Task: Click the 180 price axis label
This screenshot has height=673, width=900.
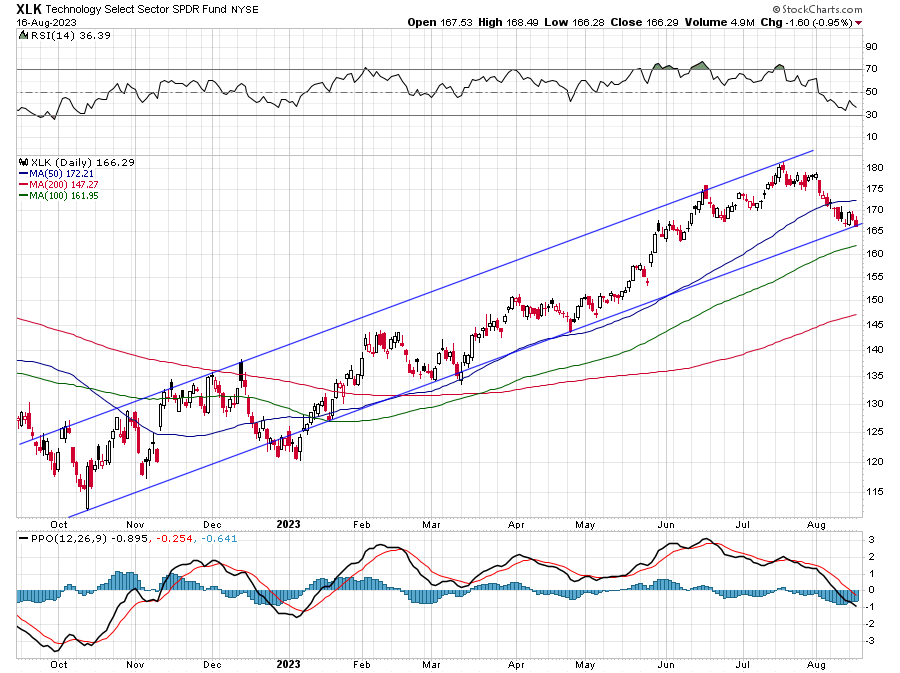Action: click(875, 168)
